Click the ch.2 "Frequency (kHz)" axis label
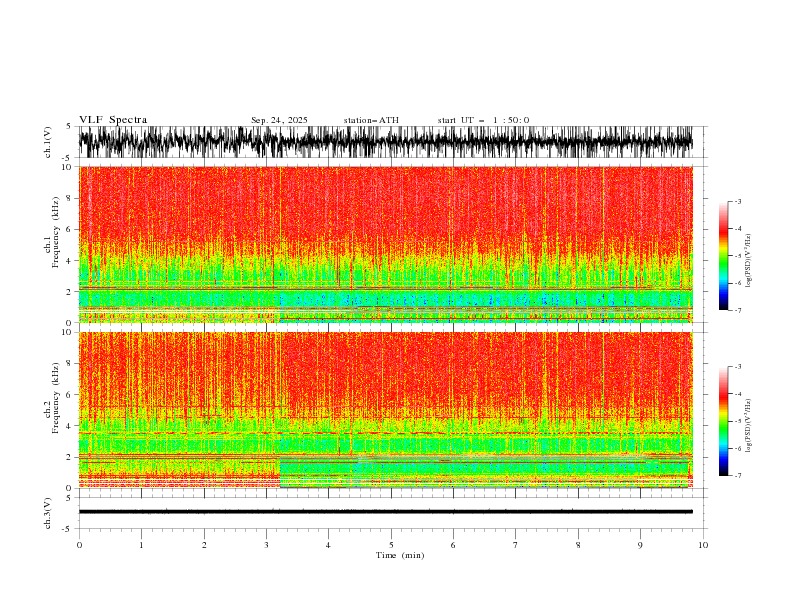 [x=56, y=398]
